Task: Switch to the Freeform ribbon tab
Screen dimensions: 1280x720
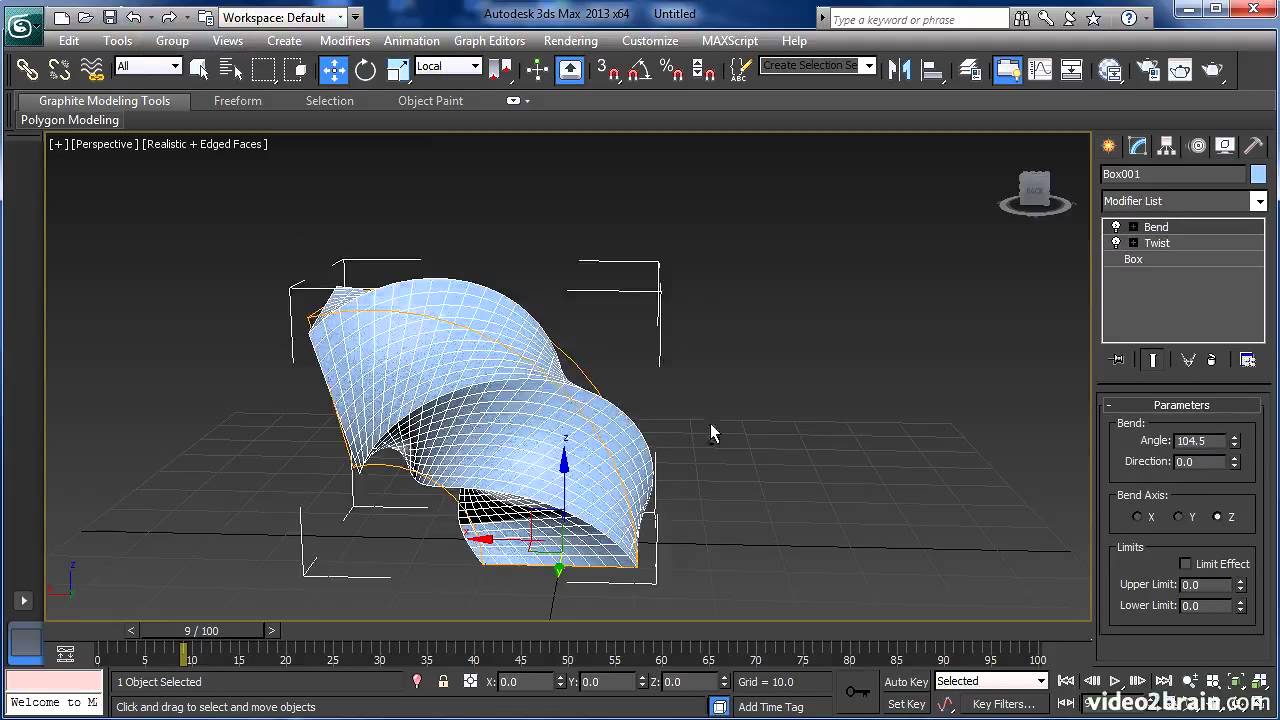Action: pos(238,101)
